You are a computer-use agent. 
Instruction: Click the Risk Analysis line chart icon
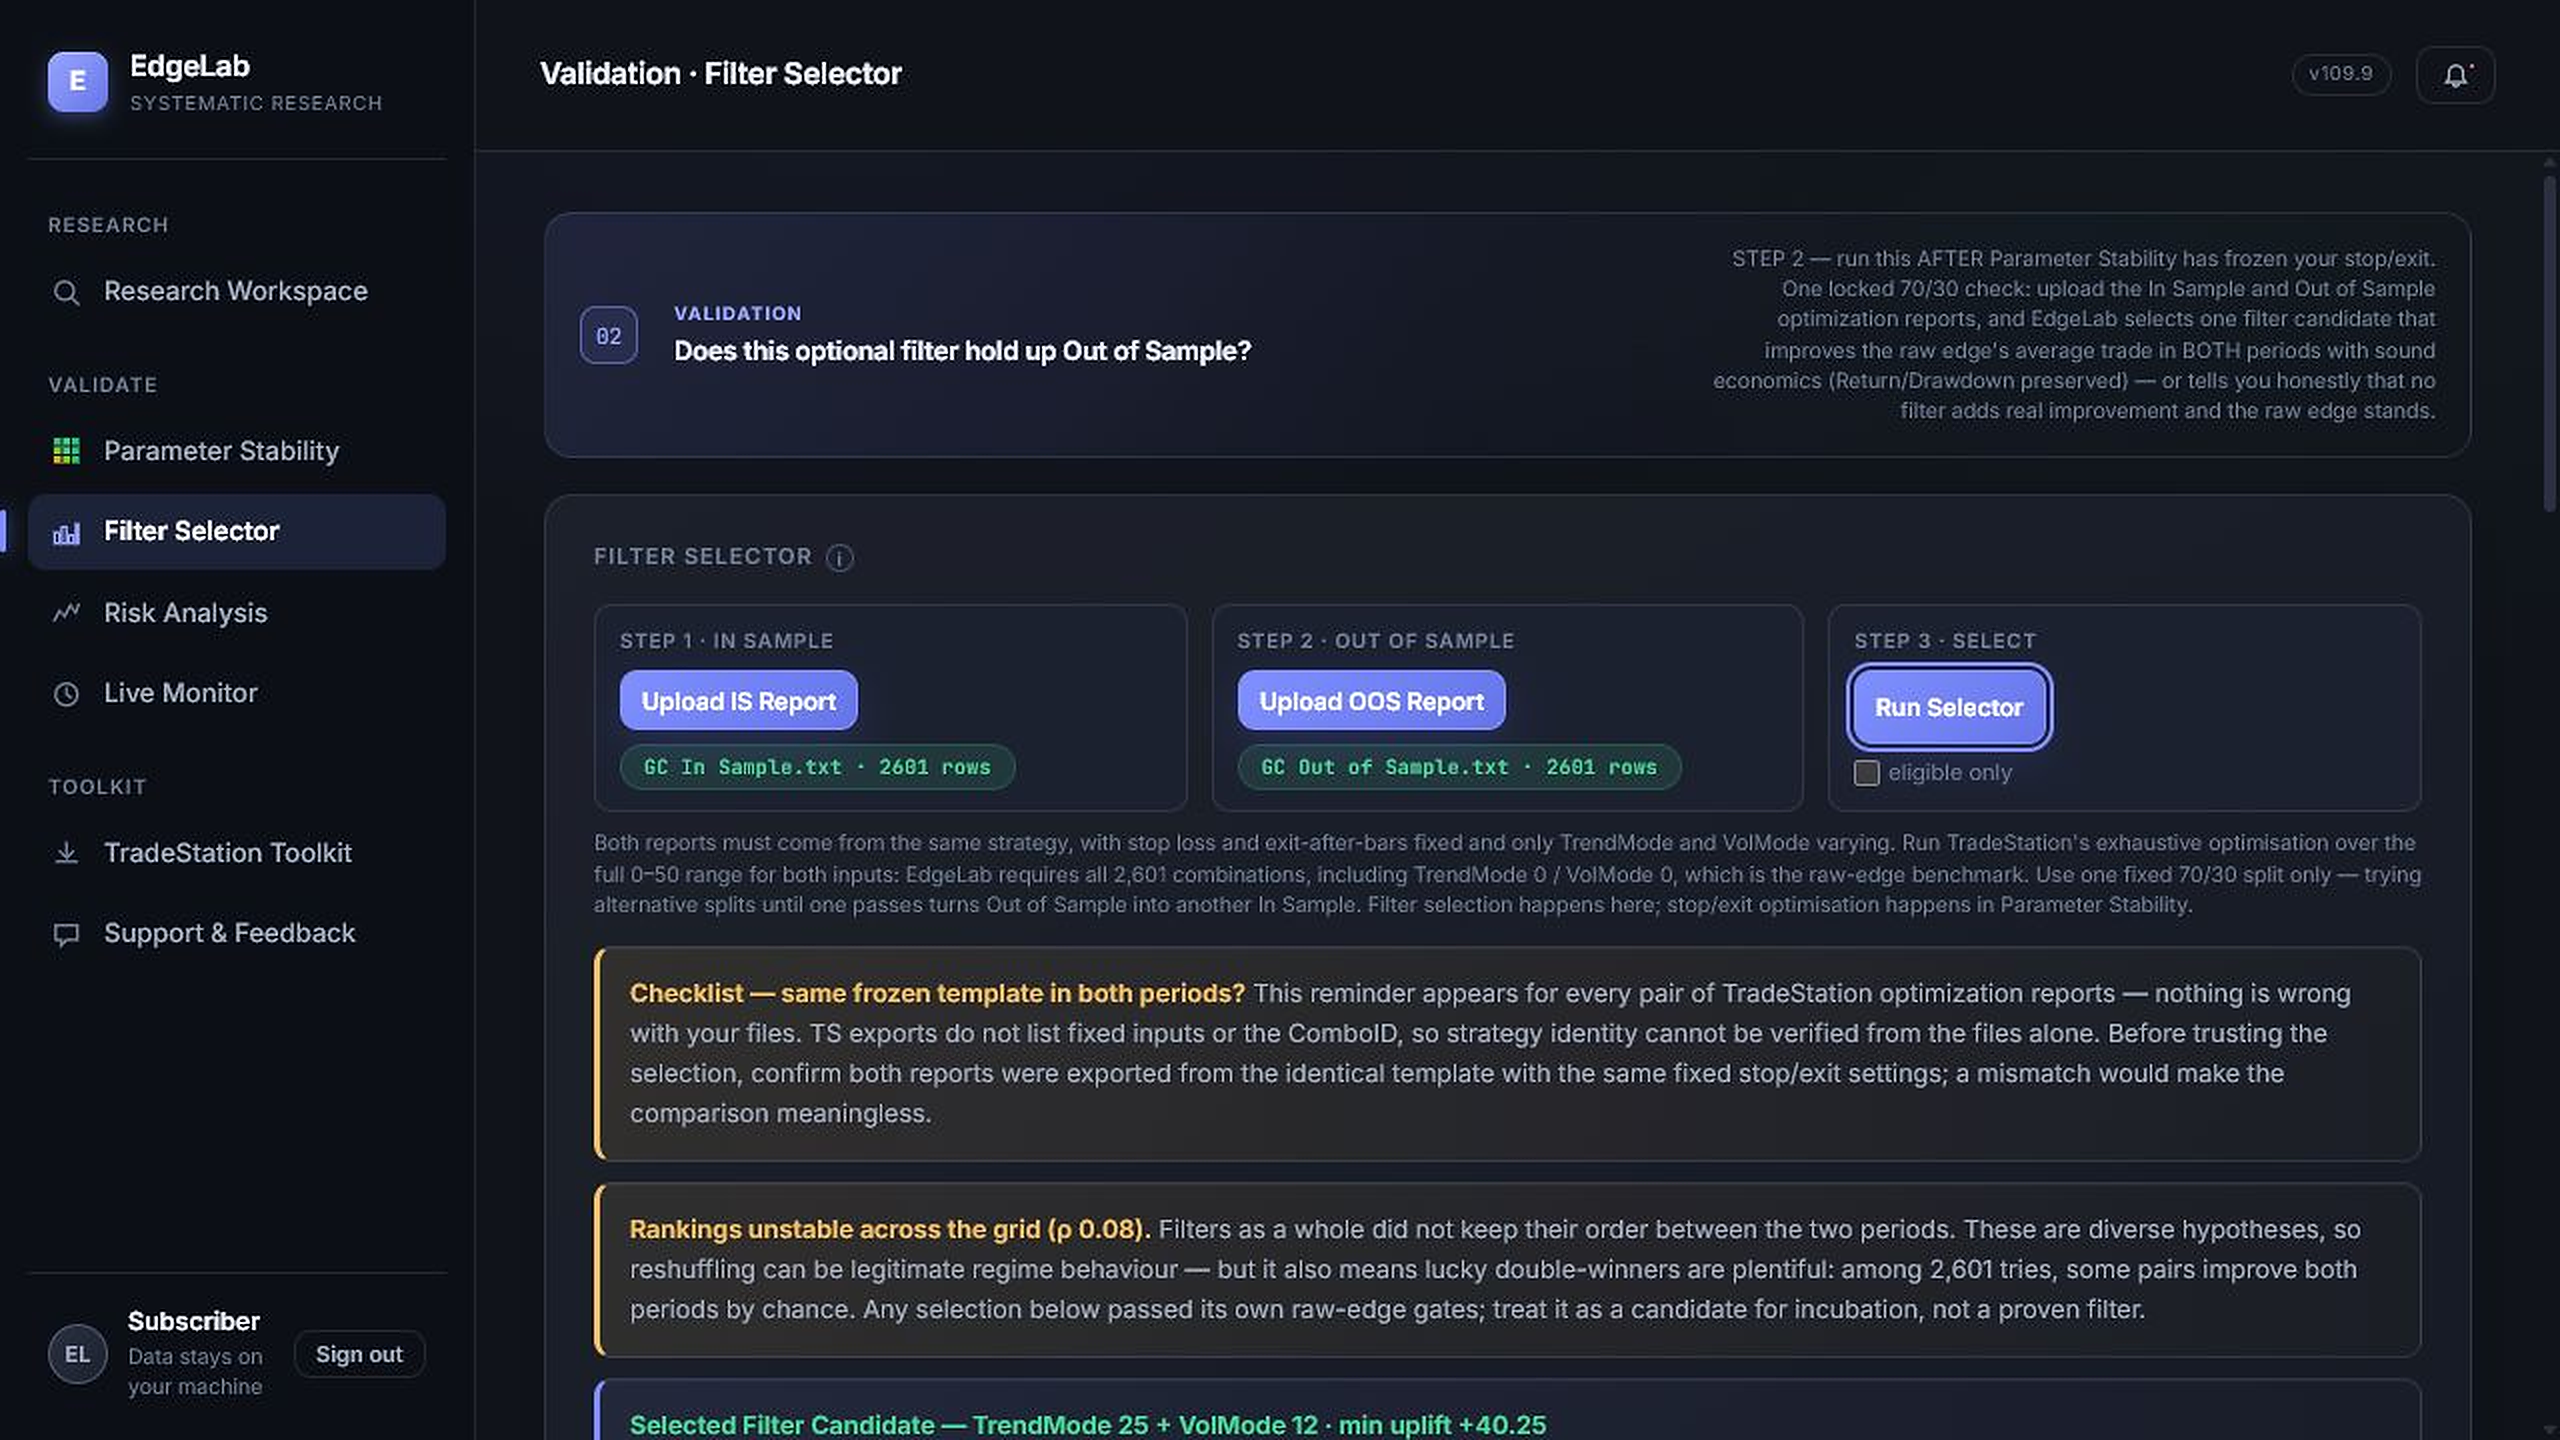(x=66, y=613)
